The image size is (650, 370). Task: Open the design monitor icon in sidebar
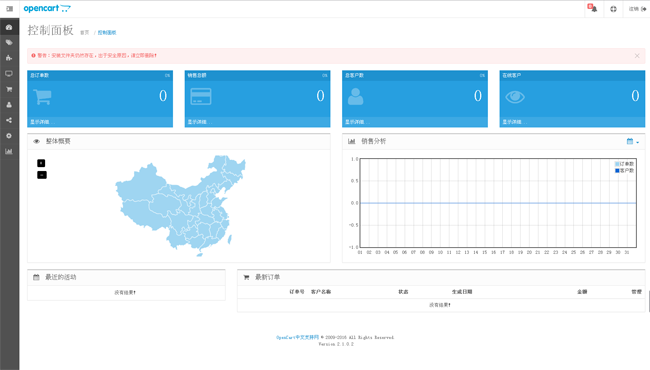[9, 74]
